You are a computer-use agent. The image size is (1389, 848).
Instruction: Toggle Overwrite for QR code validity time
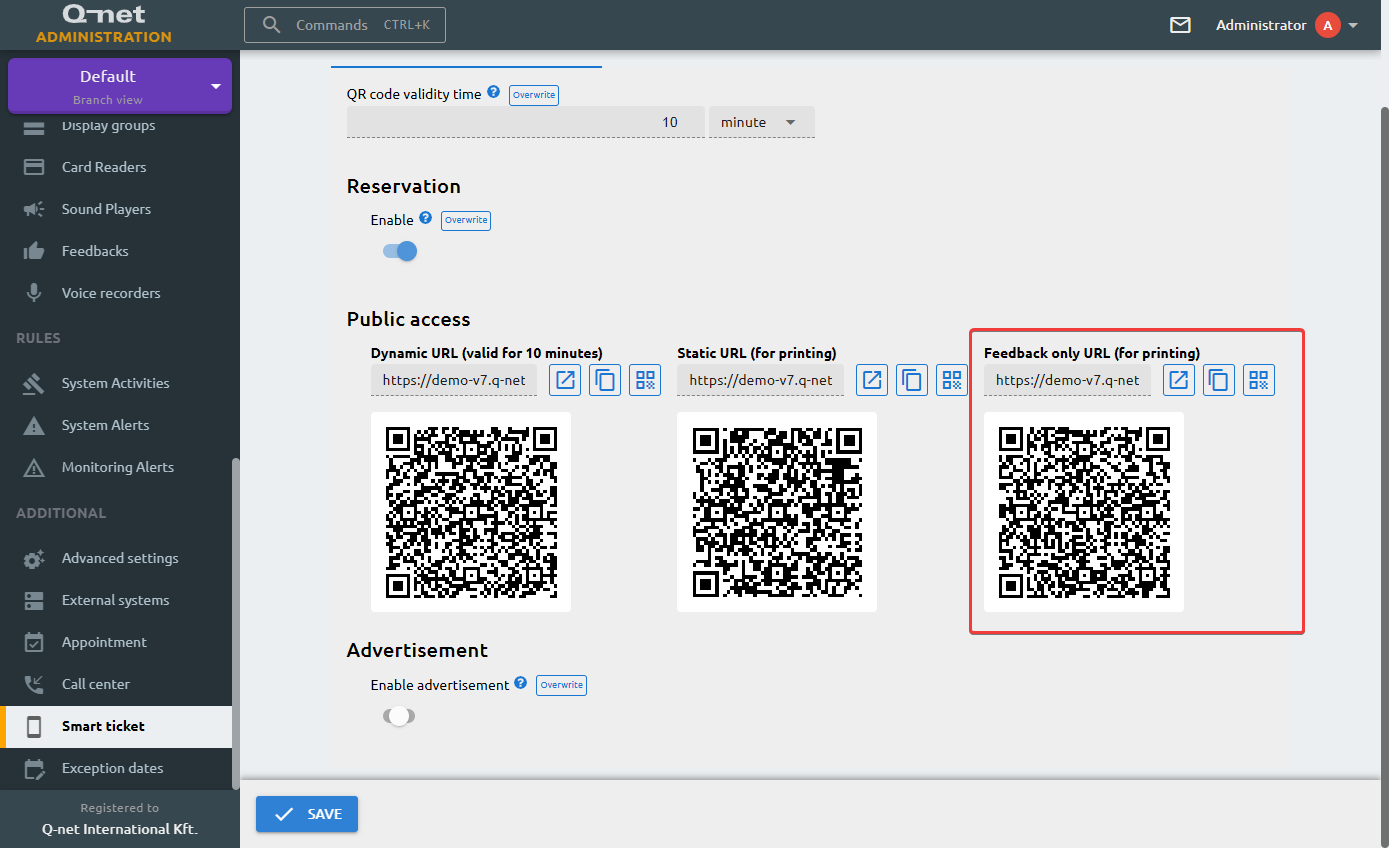coord(534,95)
